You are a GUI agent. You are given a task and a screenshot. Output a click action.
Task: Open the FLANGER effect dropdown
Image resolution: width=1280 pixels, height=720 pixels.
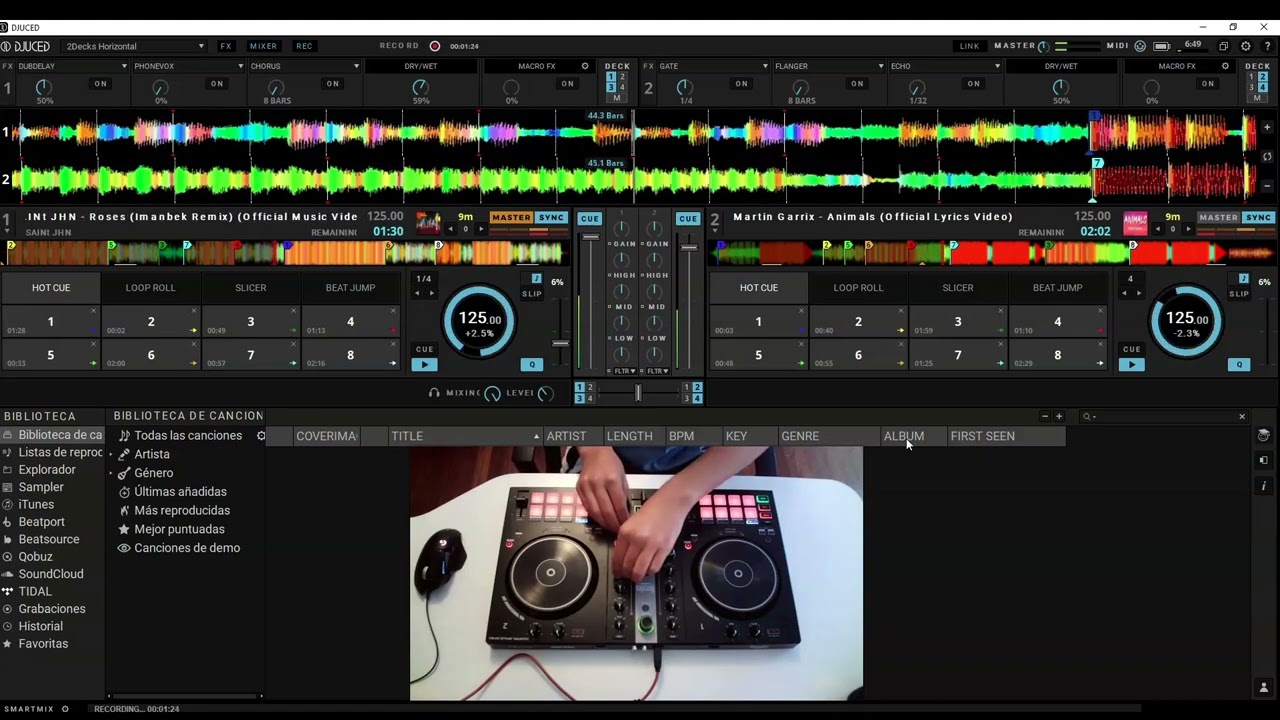pos(828,66)
